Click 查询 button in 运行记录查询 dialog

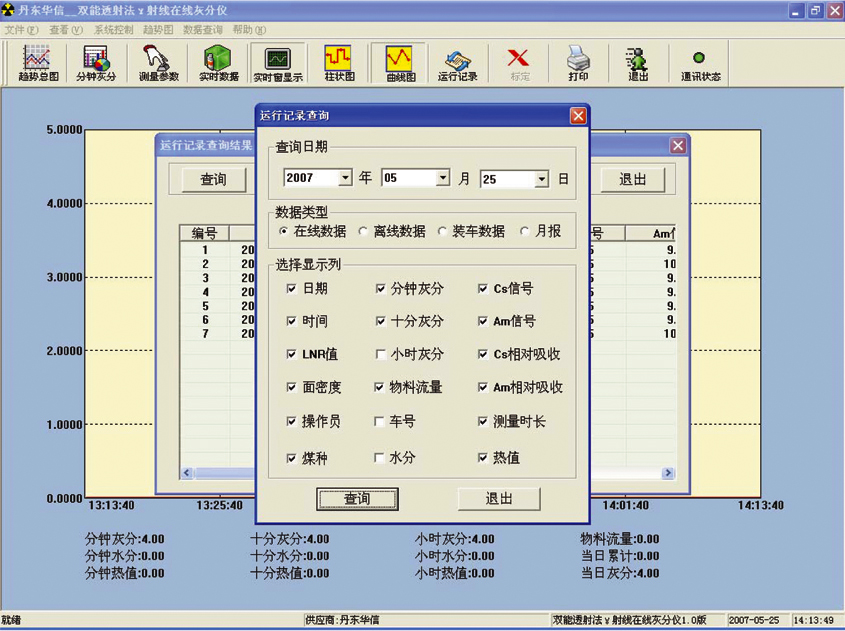pos(357,499)
